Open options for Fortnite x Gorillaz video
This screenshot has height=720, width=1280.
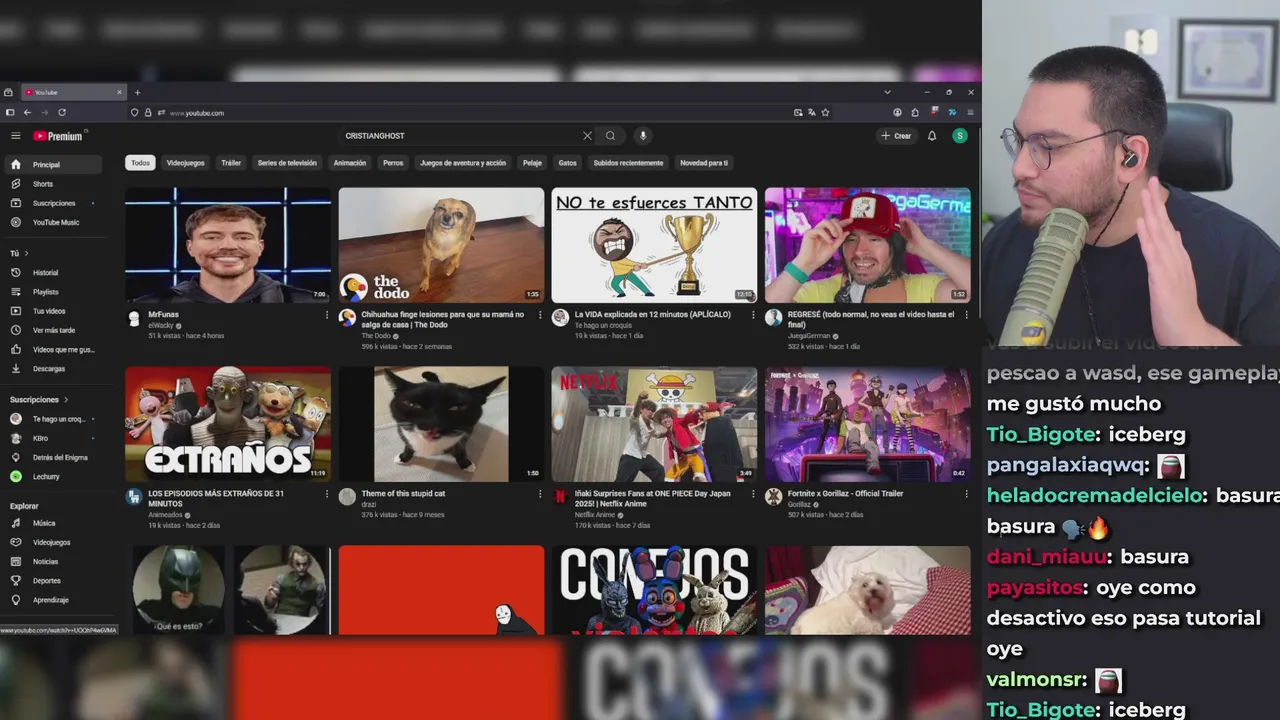pos(966,494)
